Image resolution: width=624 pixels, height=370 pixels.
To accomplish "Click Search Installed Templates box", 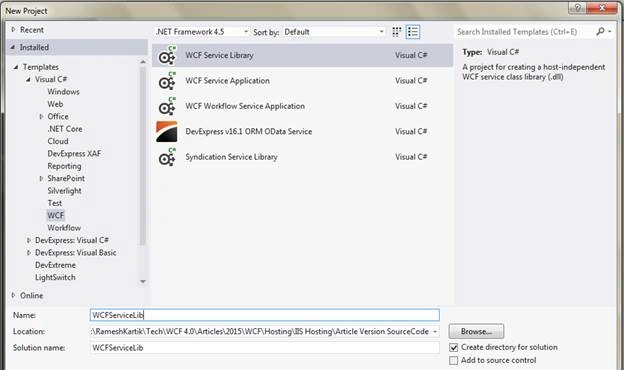I will (x=525, y=32).
